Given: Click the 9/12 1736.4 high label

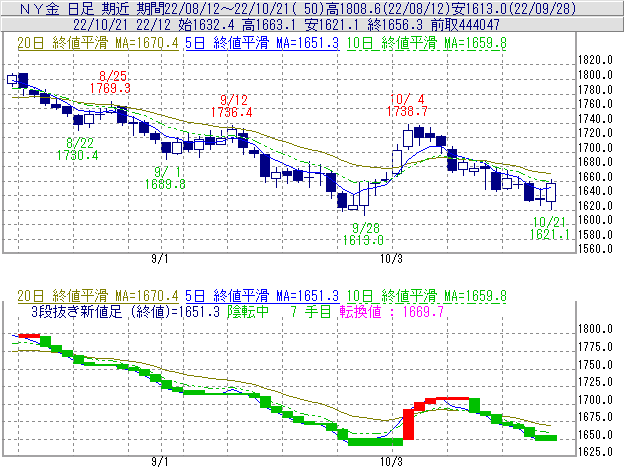Looking at the screenshot, I should tap(232, 106).
